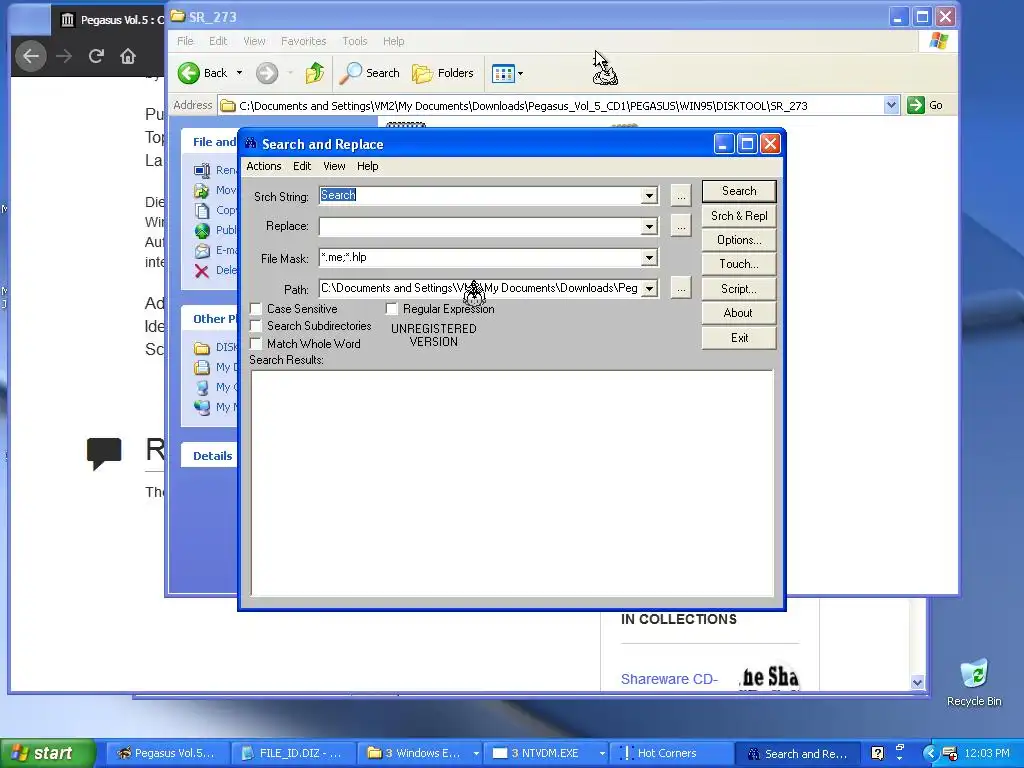Image resolution: width=1024 pixels, height=768 pixels.
Task: Open the Windows Explorer taskbar group
Action: (421, 753)
